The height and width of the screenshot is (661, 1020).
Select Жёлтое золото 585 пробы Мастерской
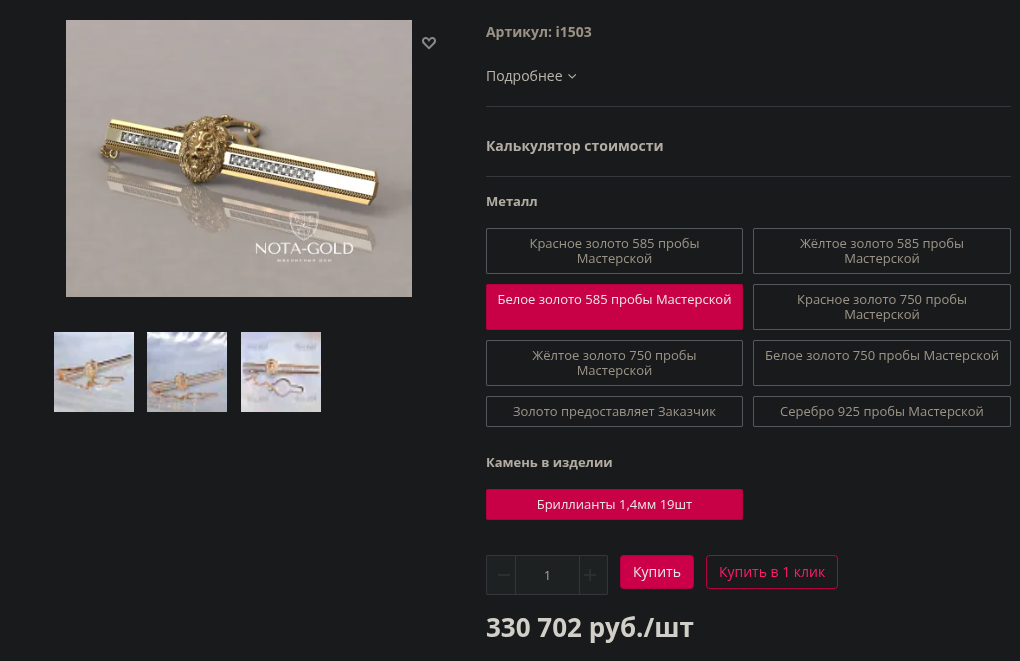coord(881,251)
